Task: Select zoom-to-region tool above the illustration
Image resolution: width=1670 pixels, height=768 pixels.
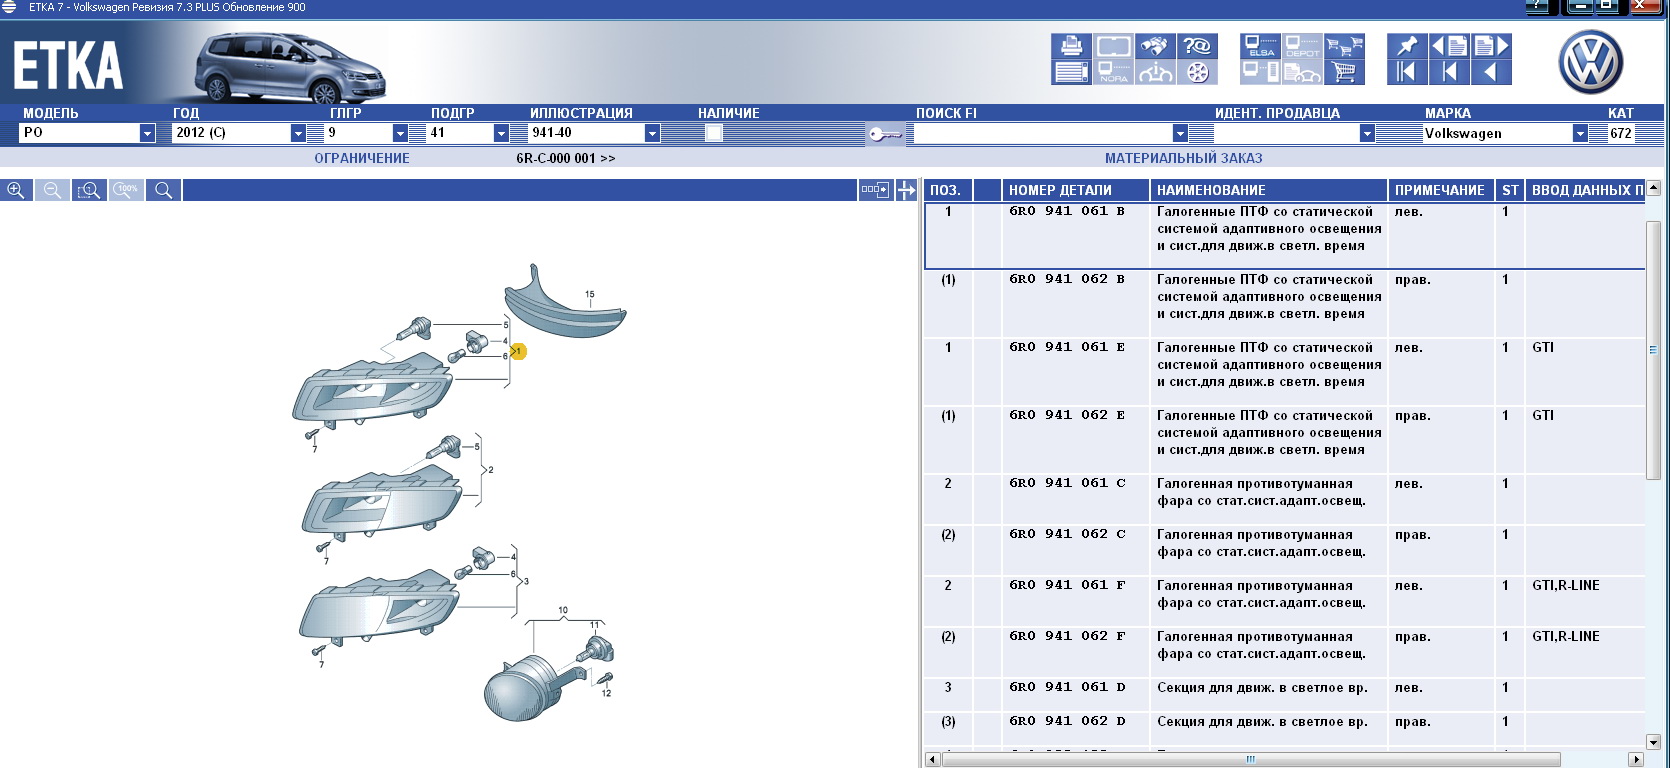Action: point(89,190)
